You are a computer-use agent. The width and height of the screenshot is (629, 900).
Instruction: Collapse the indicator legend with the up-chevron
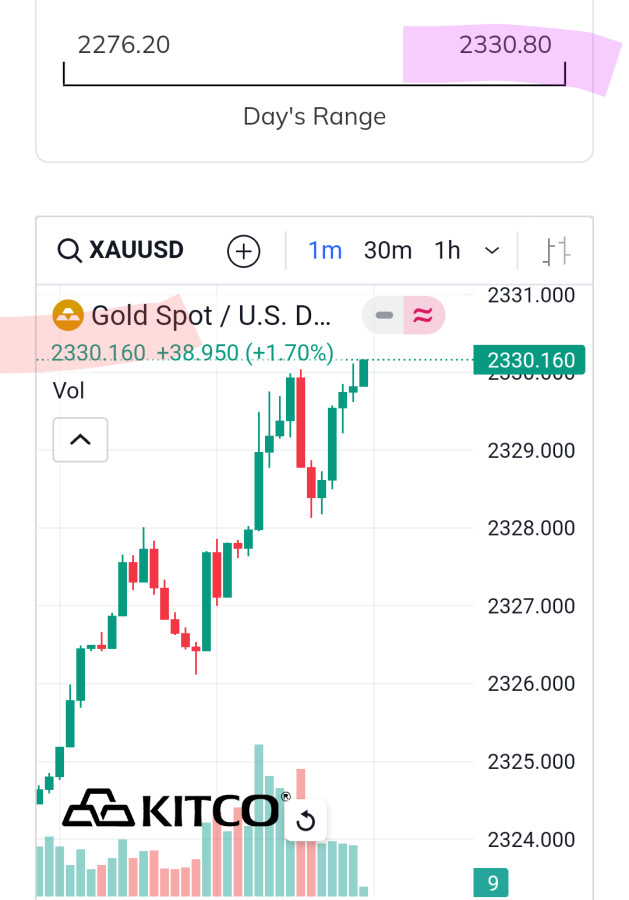(x=80, y=440)
